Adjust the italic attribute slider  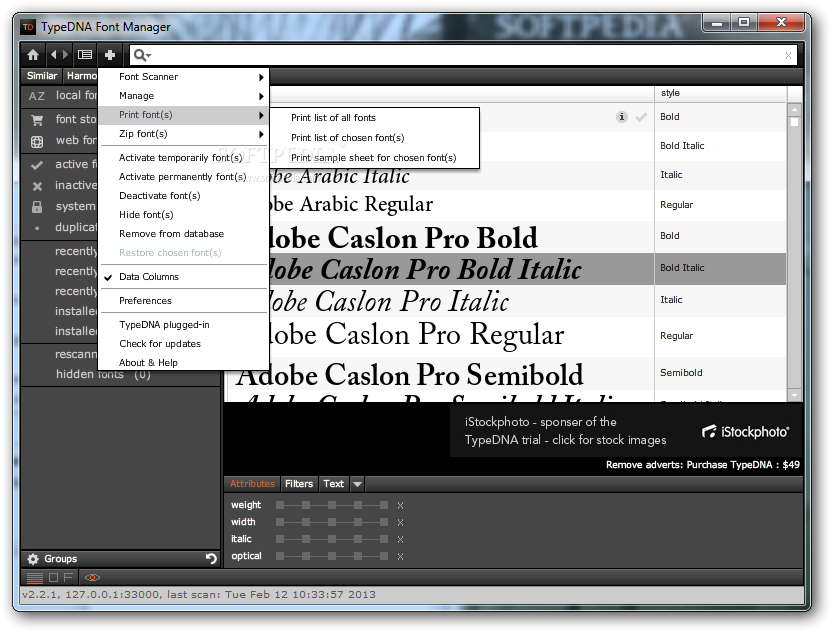[x=332, y=540]
